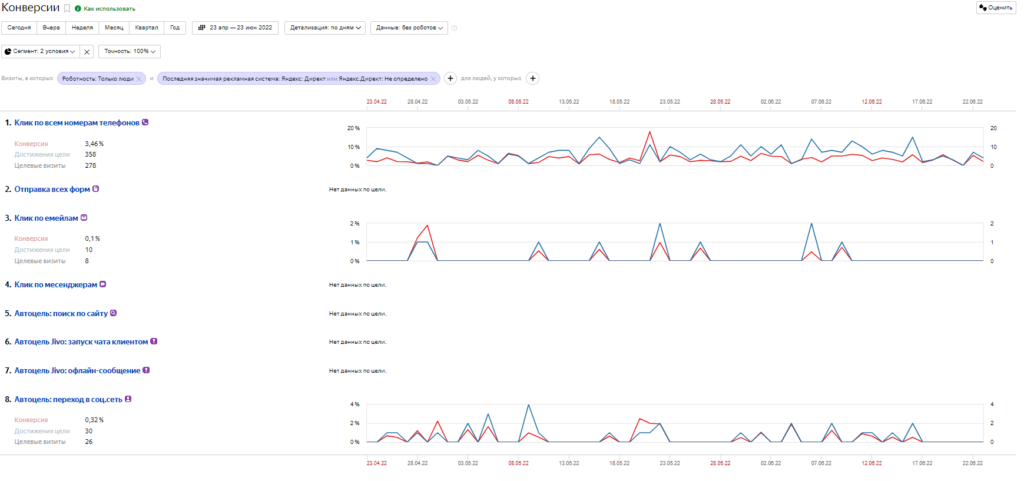Click social goal achievements value 30

89,431
